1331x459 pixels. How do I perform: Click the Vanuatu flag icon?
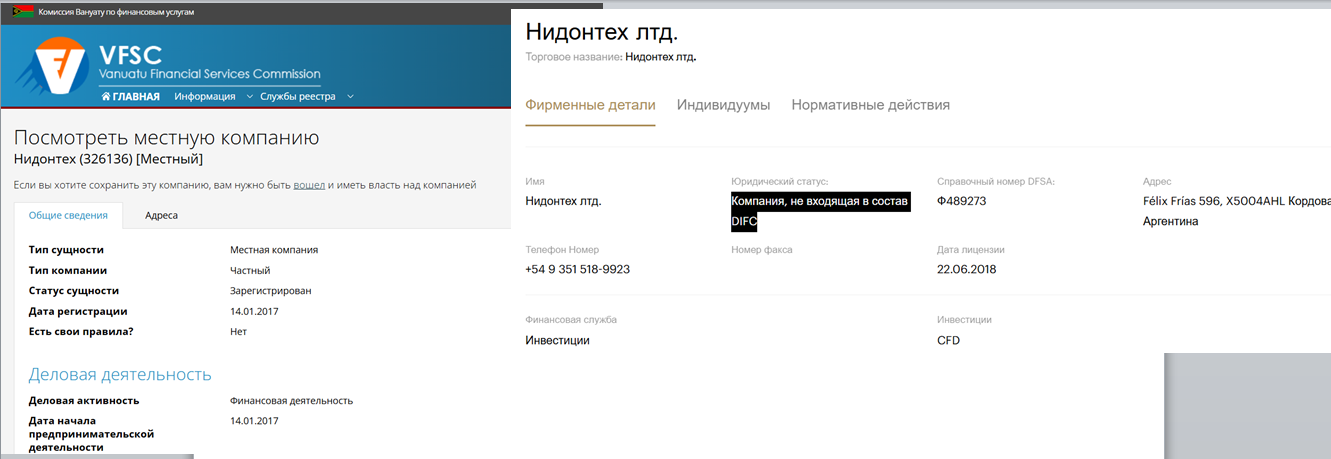(23, 12)
